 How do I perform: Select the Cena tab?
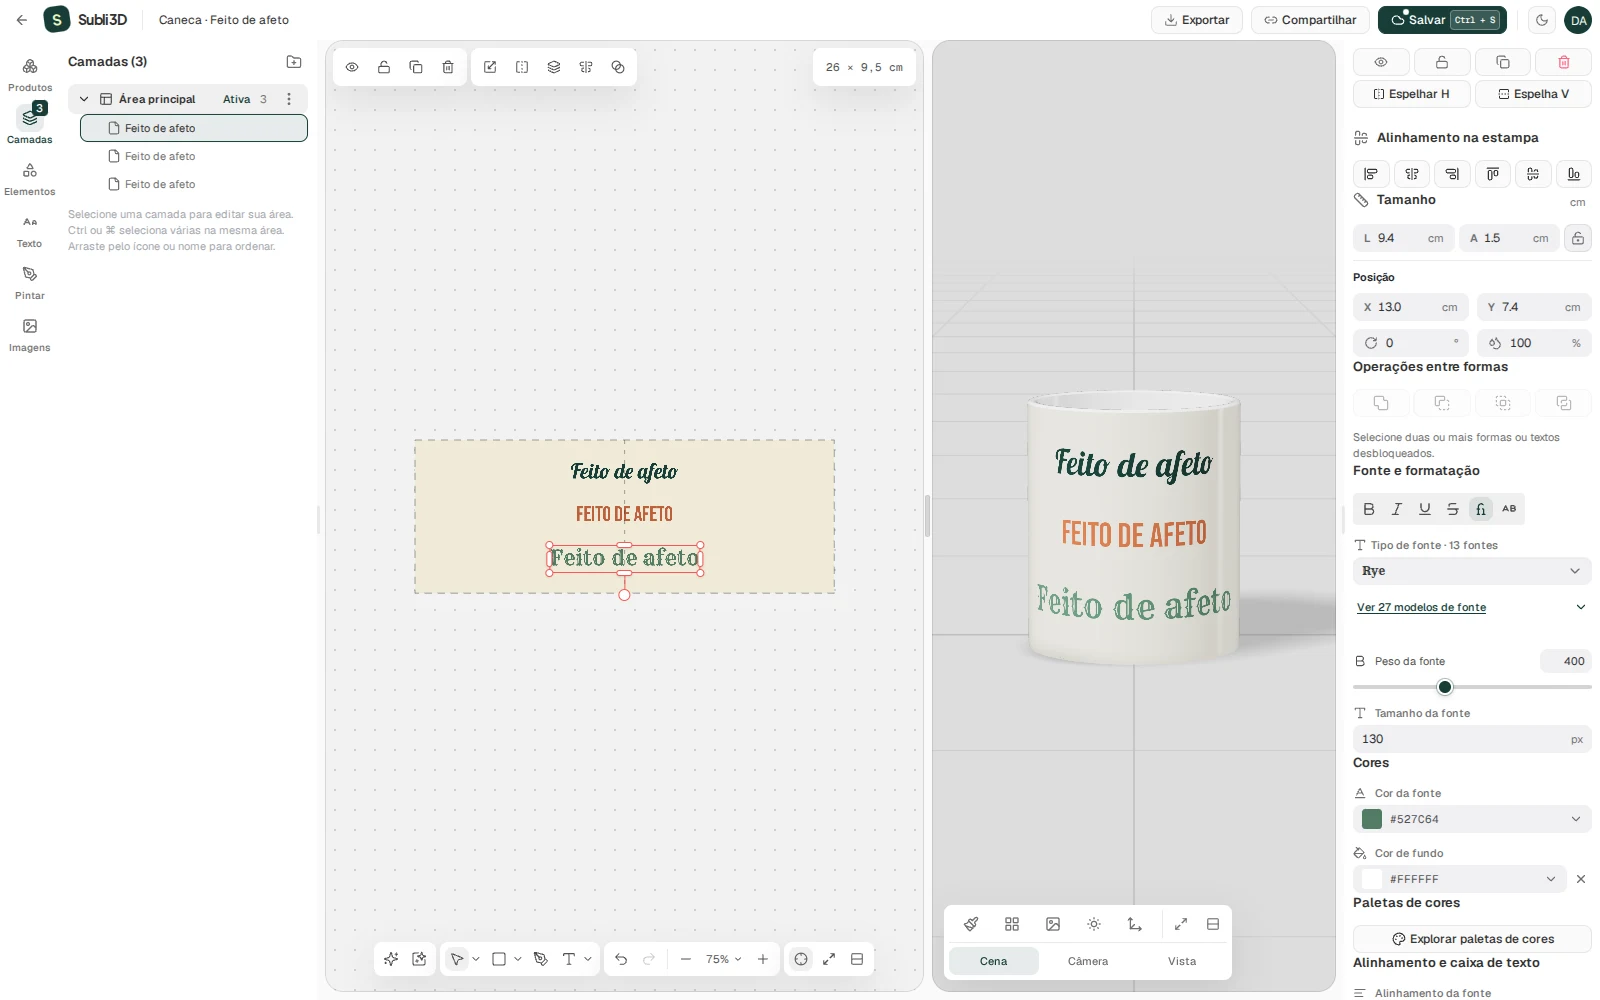pyautogui.click(x=994, y=961)
